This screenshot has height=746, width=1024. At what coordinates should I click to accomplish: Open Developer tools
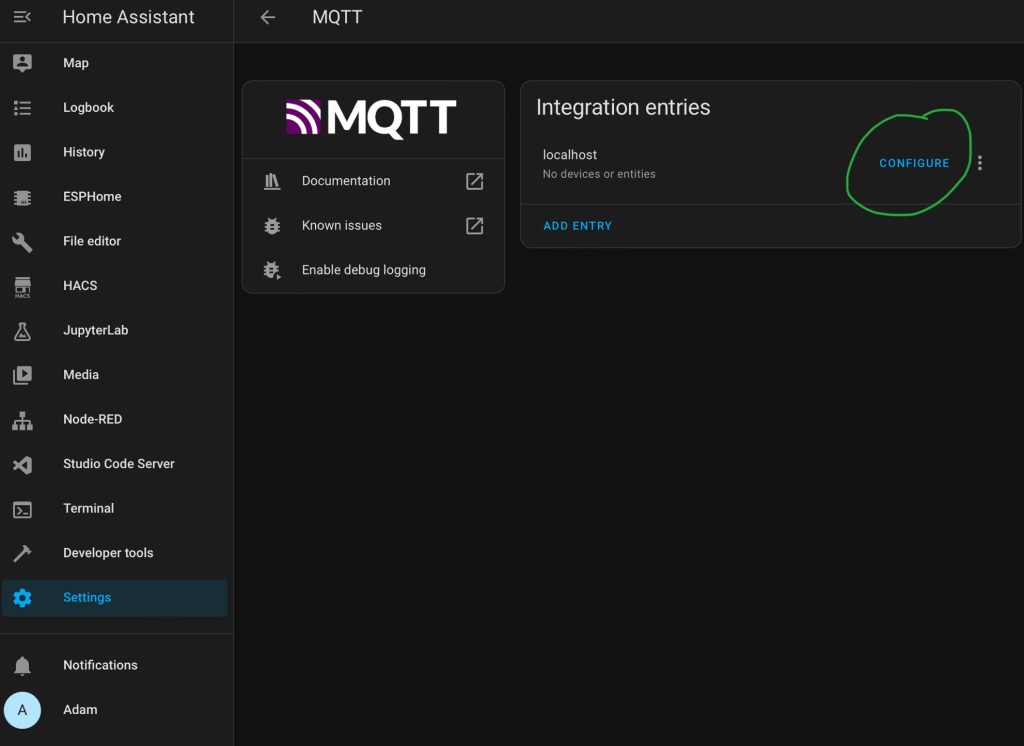coord(107,552)
